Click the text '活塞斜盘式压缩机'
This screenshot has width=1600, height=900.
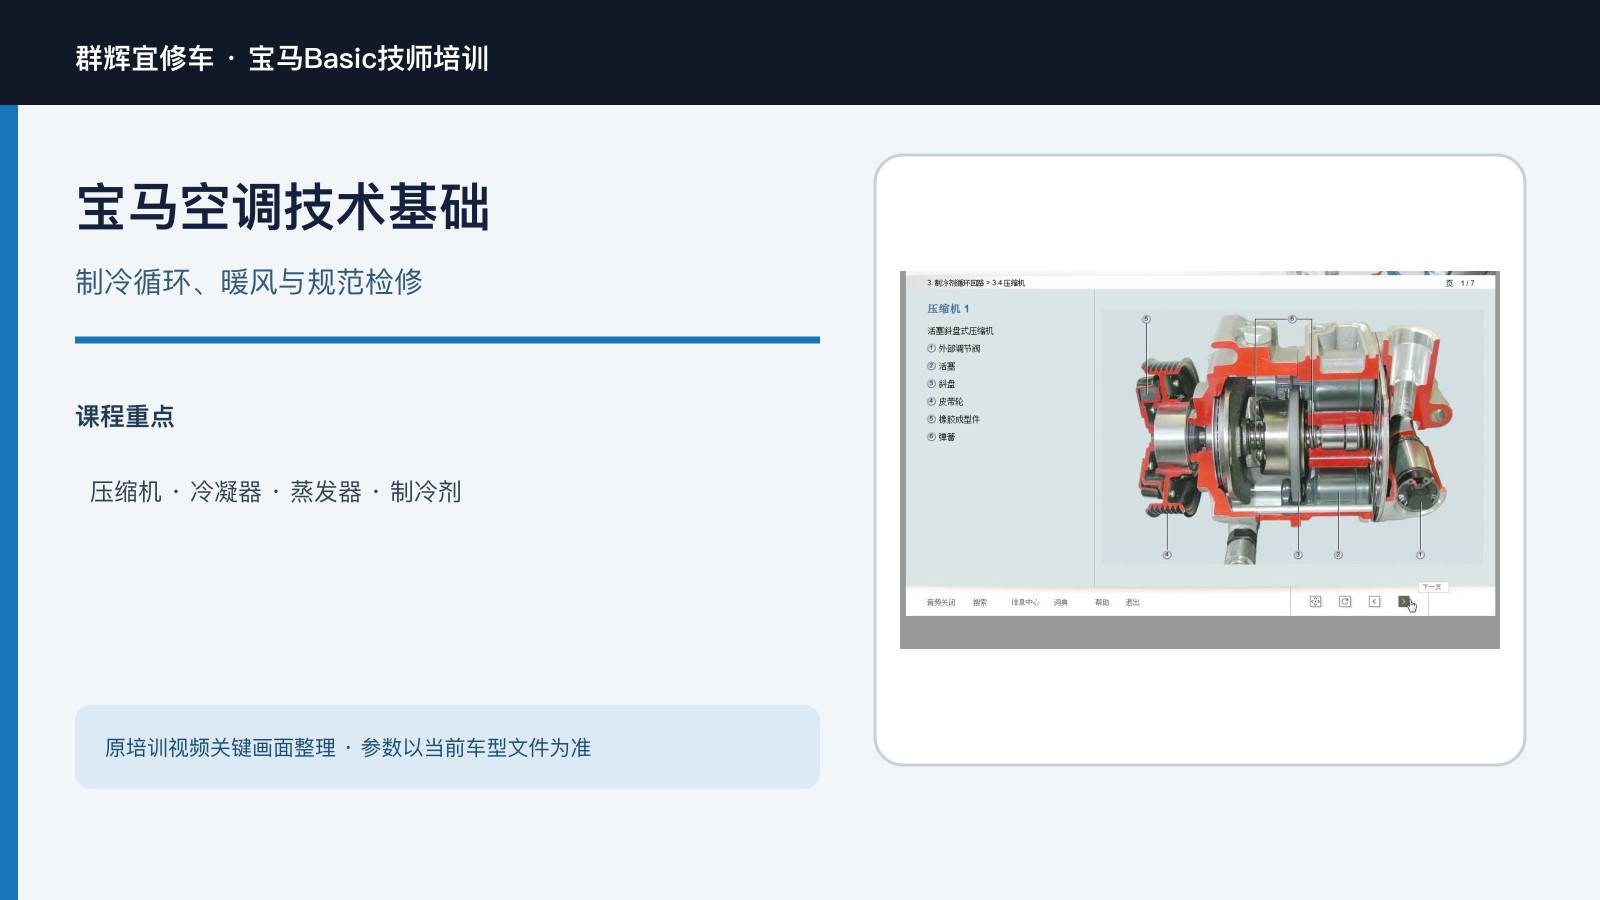pos(960,331)
